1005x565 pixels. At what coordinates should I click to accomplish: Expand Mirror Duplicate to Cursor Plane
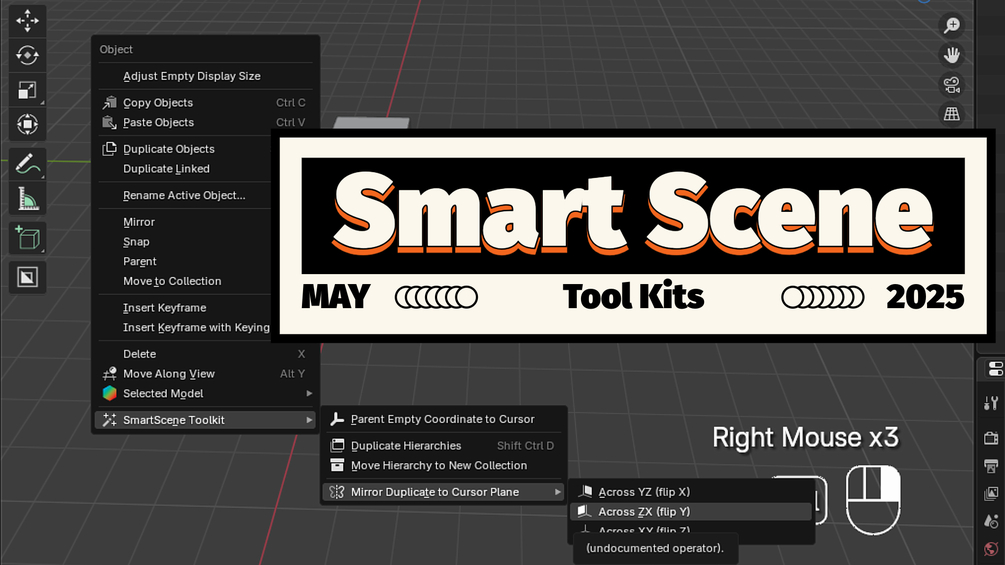(x=444, y=492)
